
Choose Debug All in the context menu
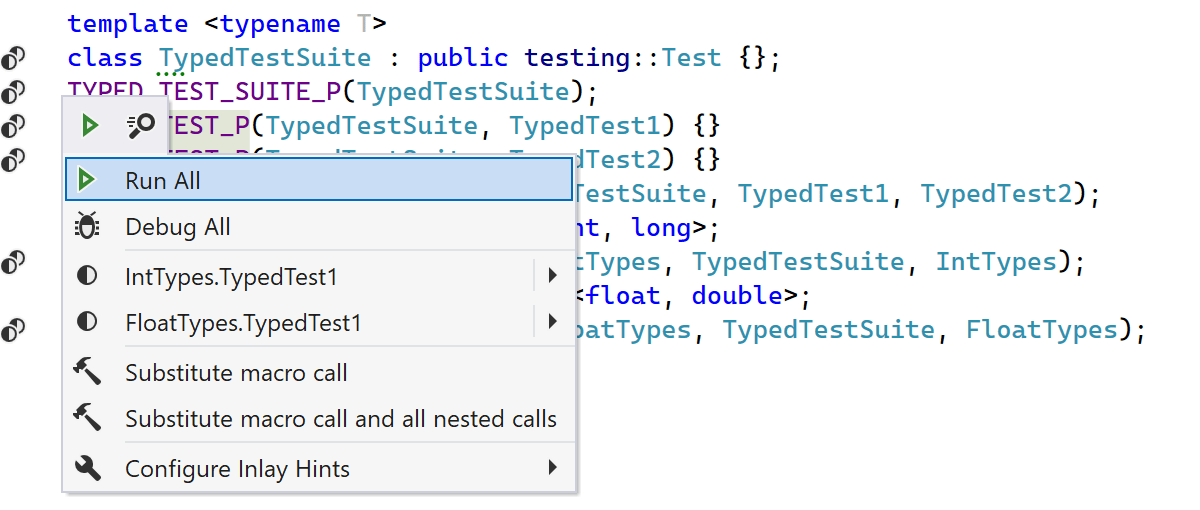coord(177,227)
